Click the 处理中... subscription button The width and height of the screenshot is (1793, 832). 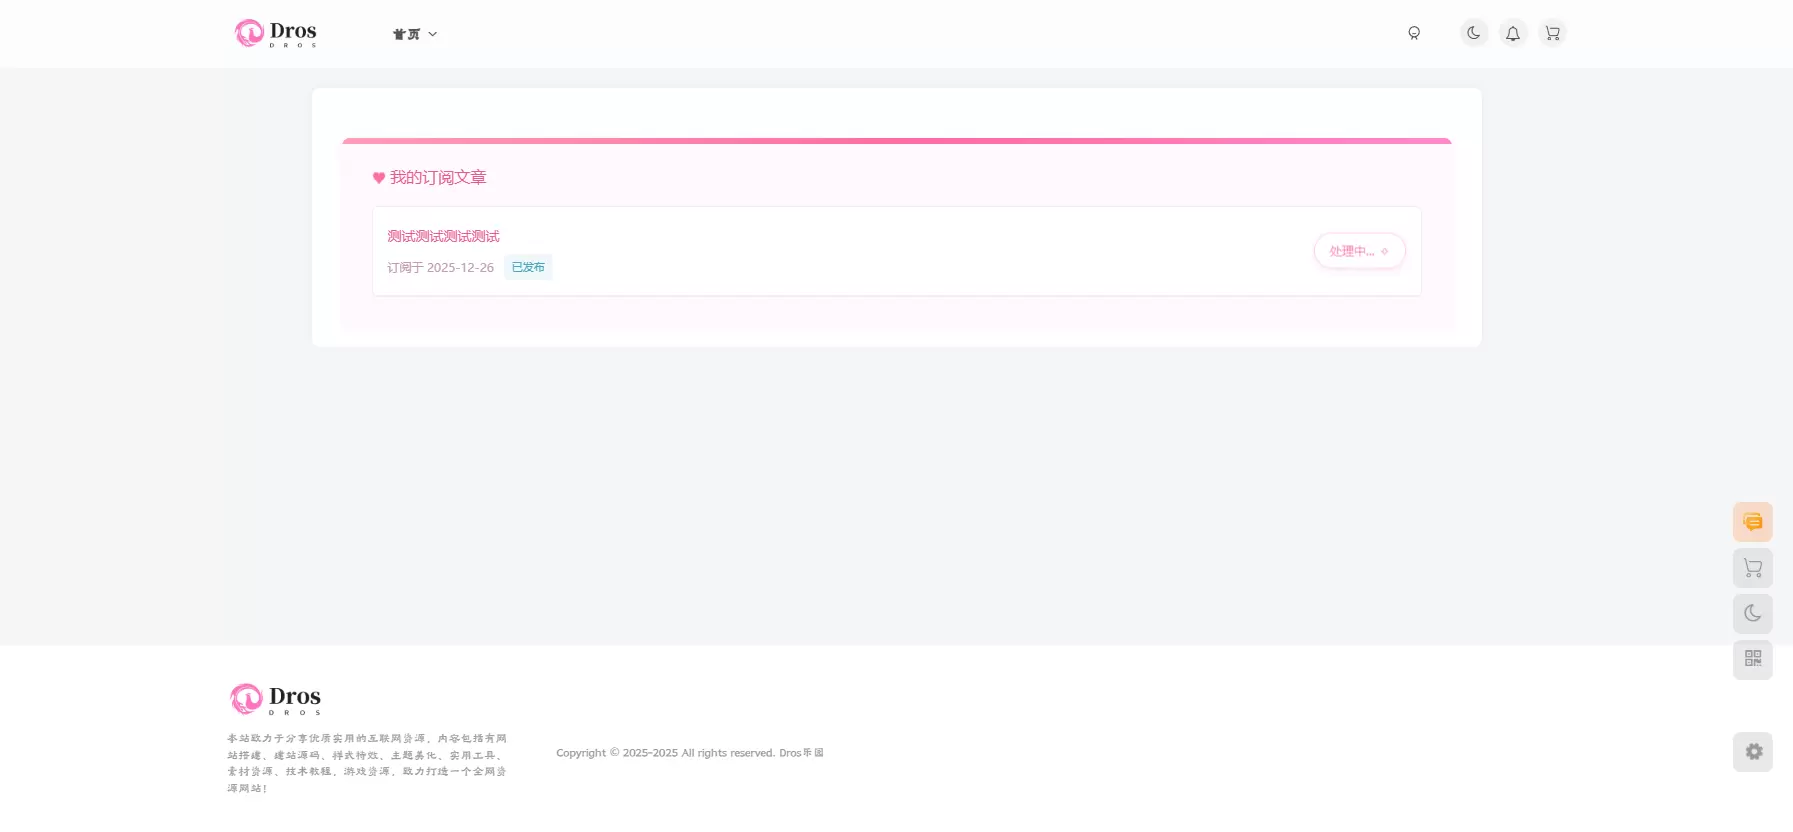click(1359, 251)
